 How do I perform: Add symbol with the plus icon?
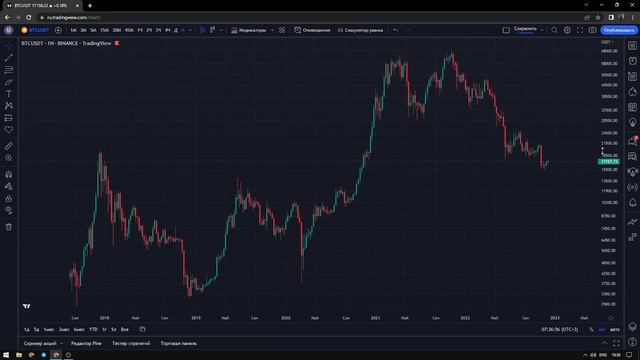pyautogui.click(x=58, y=30)
